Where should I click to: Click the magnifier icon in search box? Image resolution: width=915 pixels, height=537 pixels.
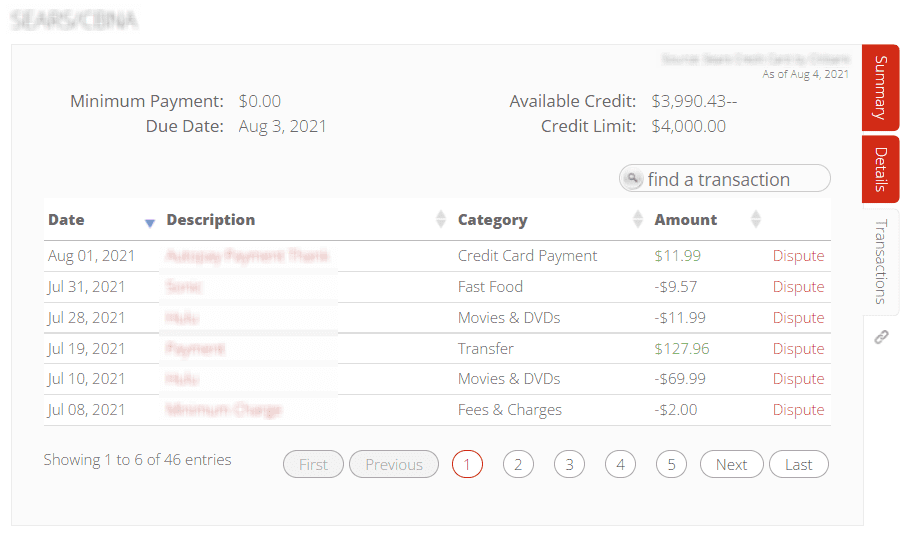(632, 179)
